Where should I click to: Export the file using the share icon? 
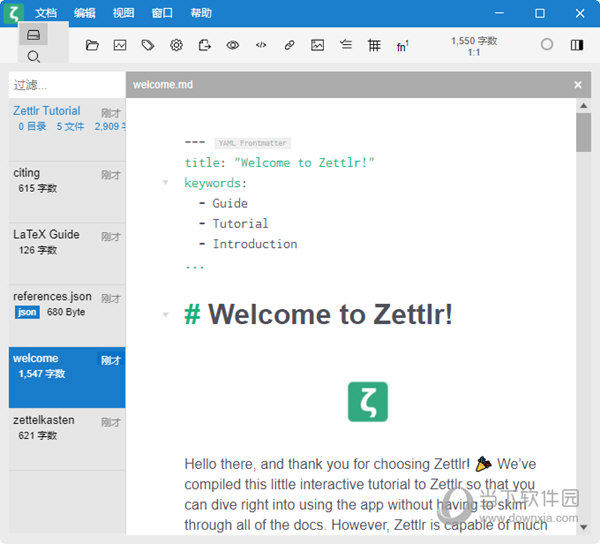[x=204, y=45]
